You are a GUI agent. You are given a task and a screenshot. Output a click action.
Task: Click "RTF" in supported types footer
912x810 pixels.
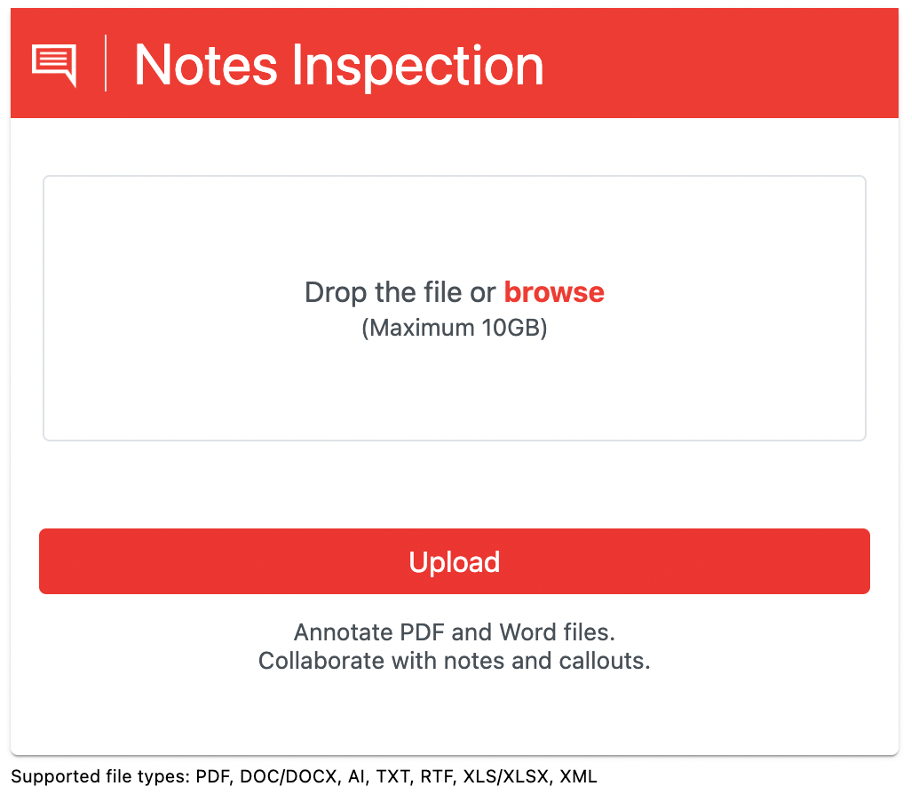tap(436, 776)
